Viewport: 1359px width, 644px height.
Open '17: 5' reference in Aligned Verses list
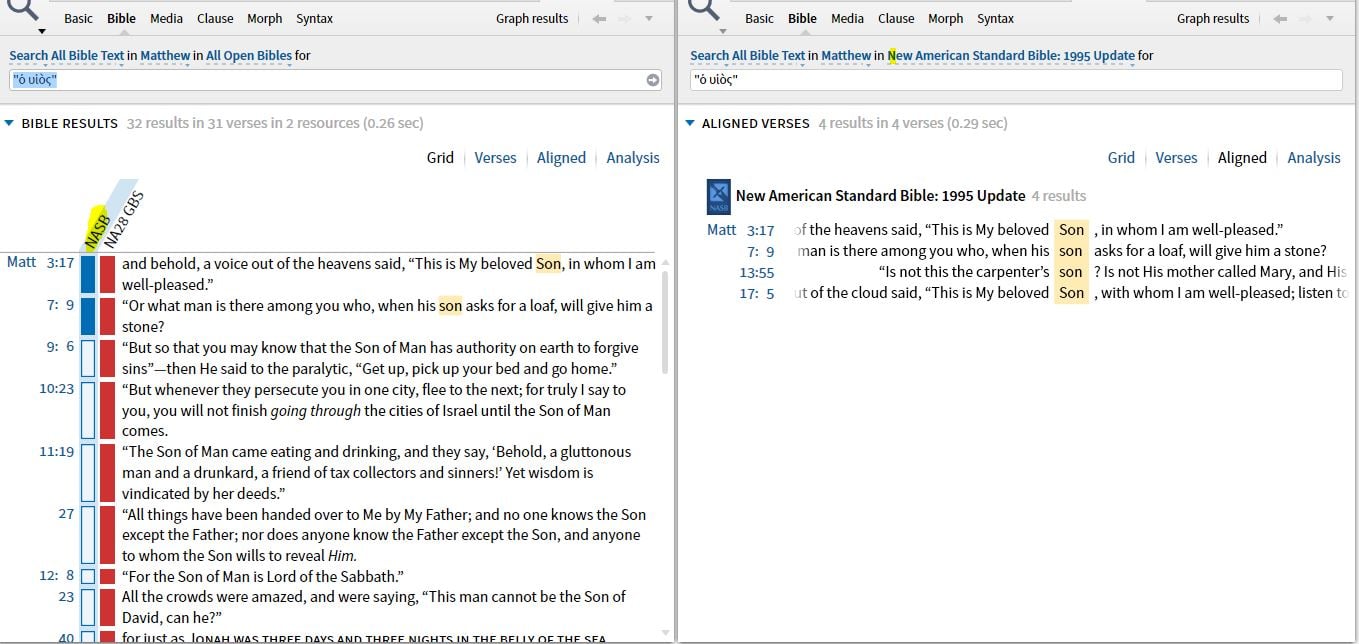point(757,293)
